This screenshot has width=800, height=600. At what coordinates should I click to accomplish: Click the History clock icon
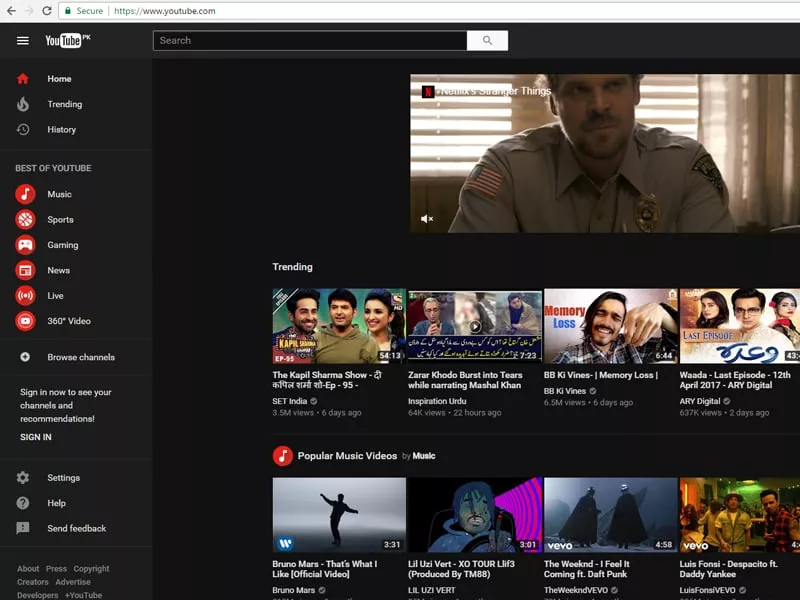[22, 130]
